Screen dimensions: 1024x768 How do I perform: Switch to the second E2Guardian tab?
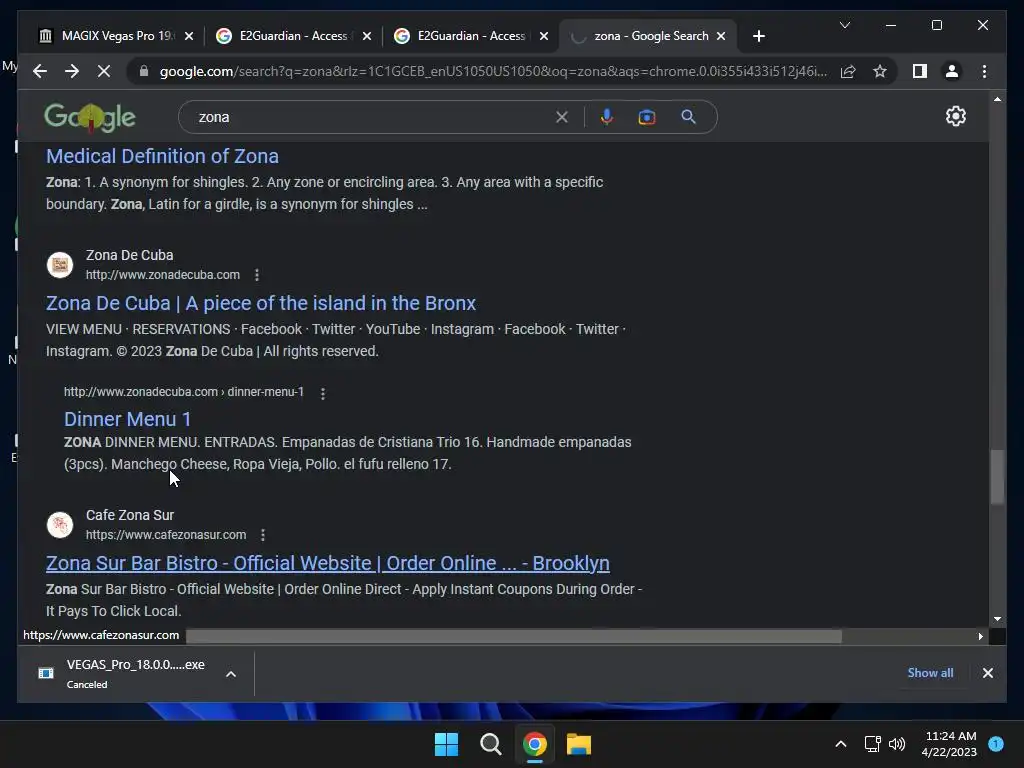coord(470,36)
